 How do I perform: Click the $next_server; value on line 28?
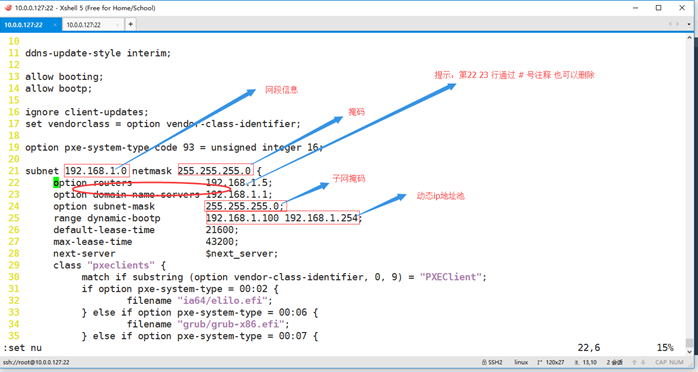coord(242,254)
